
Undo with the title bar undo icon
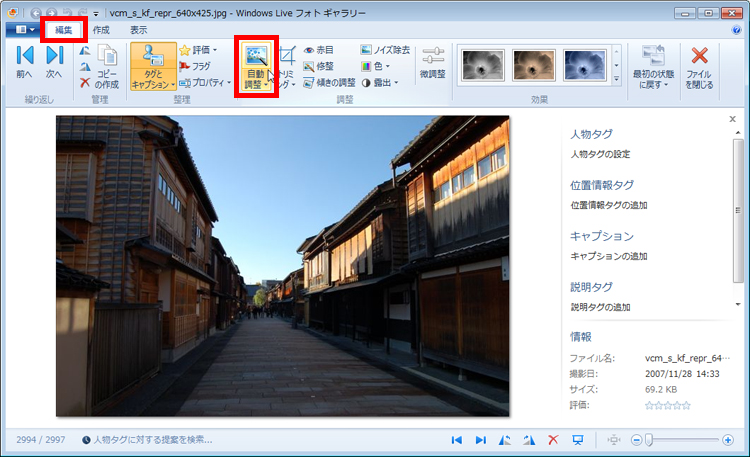pos(67,13)
